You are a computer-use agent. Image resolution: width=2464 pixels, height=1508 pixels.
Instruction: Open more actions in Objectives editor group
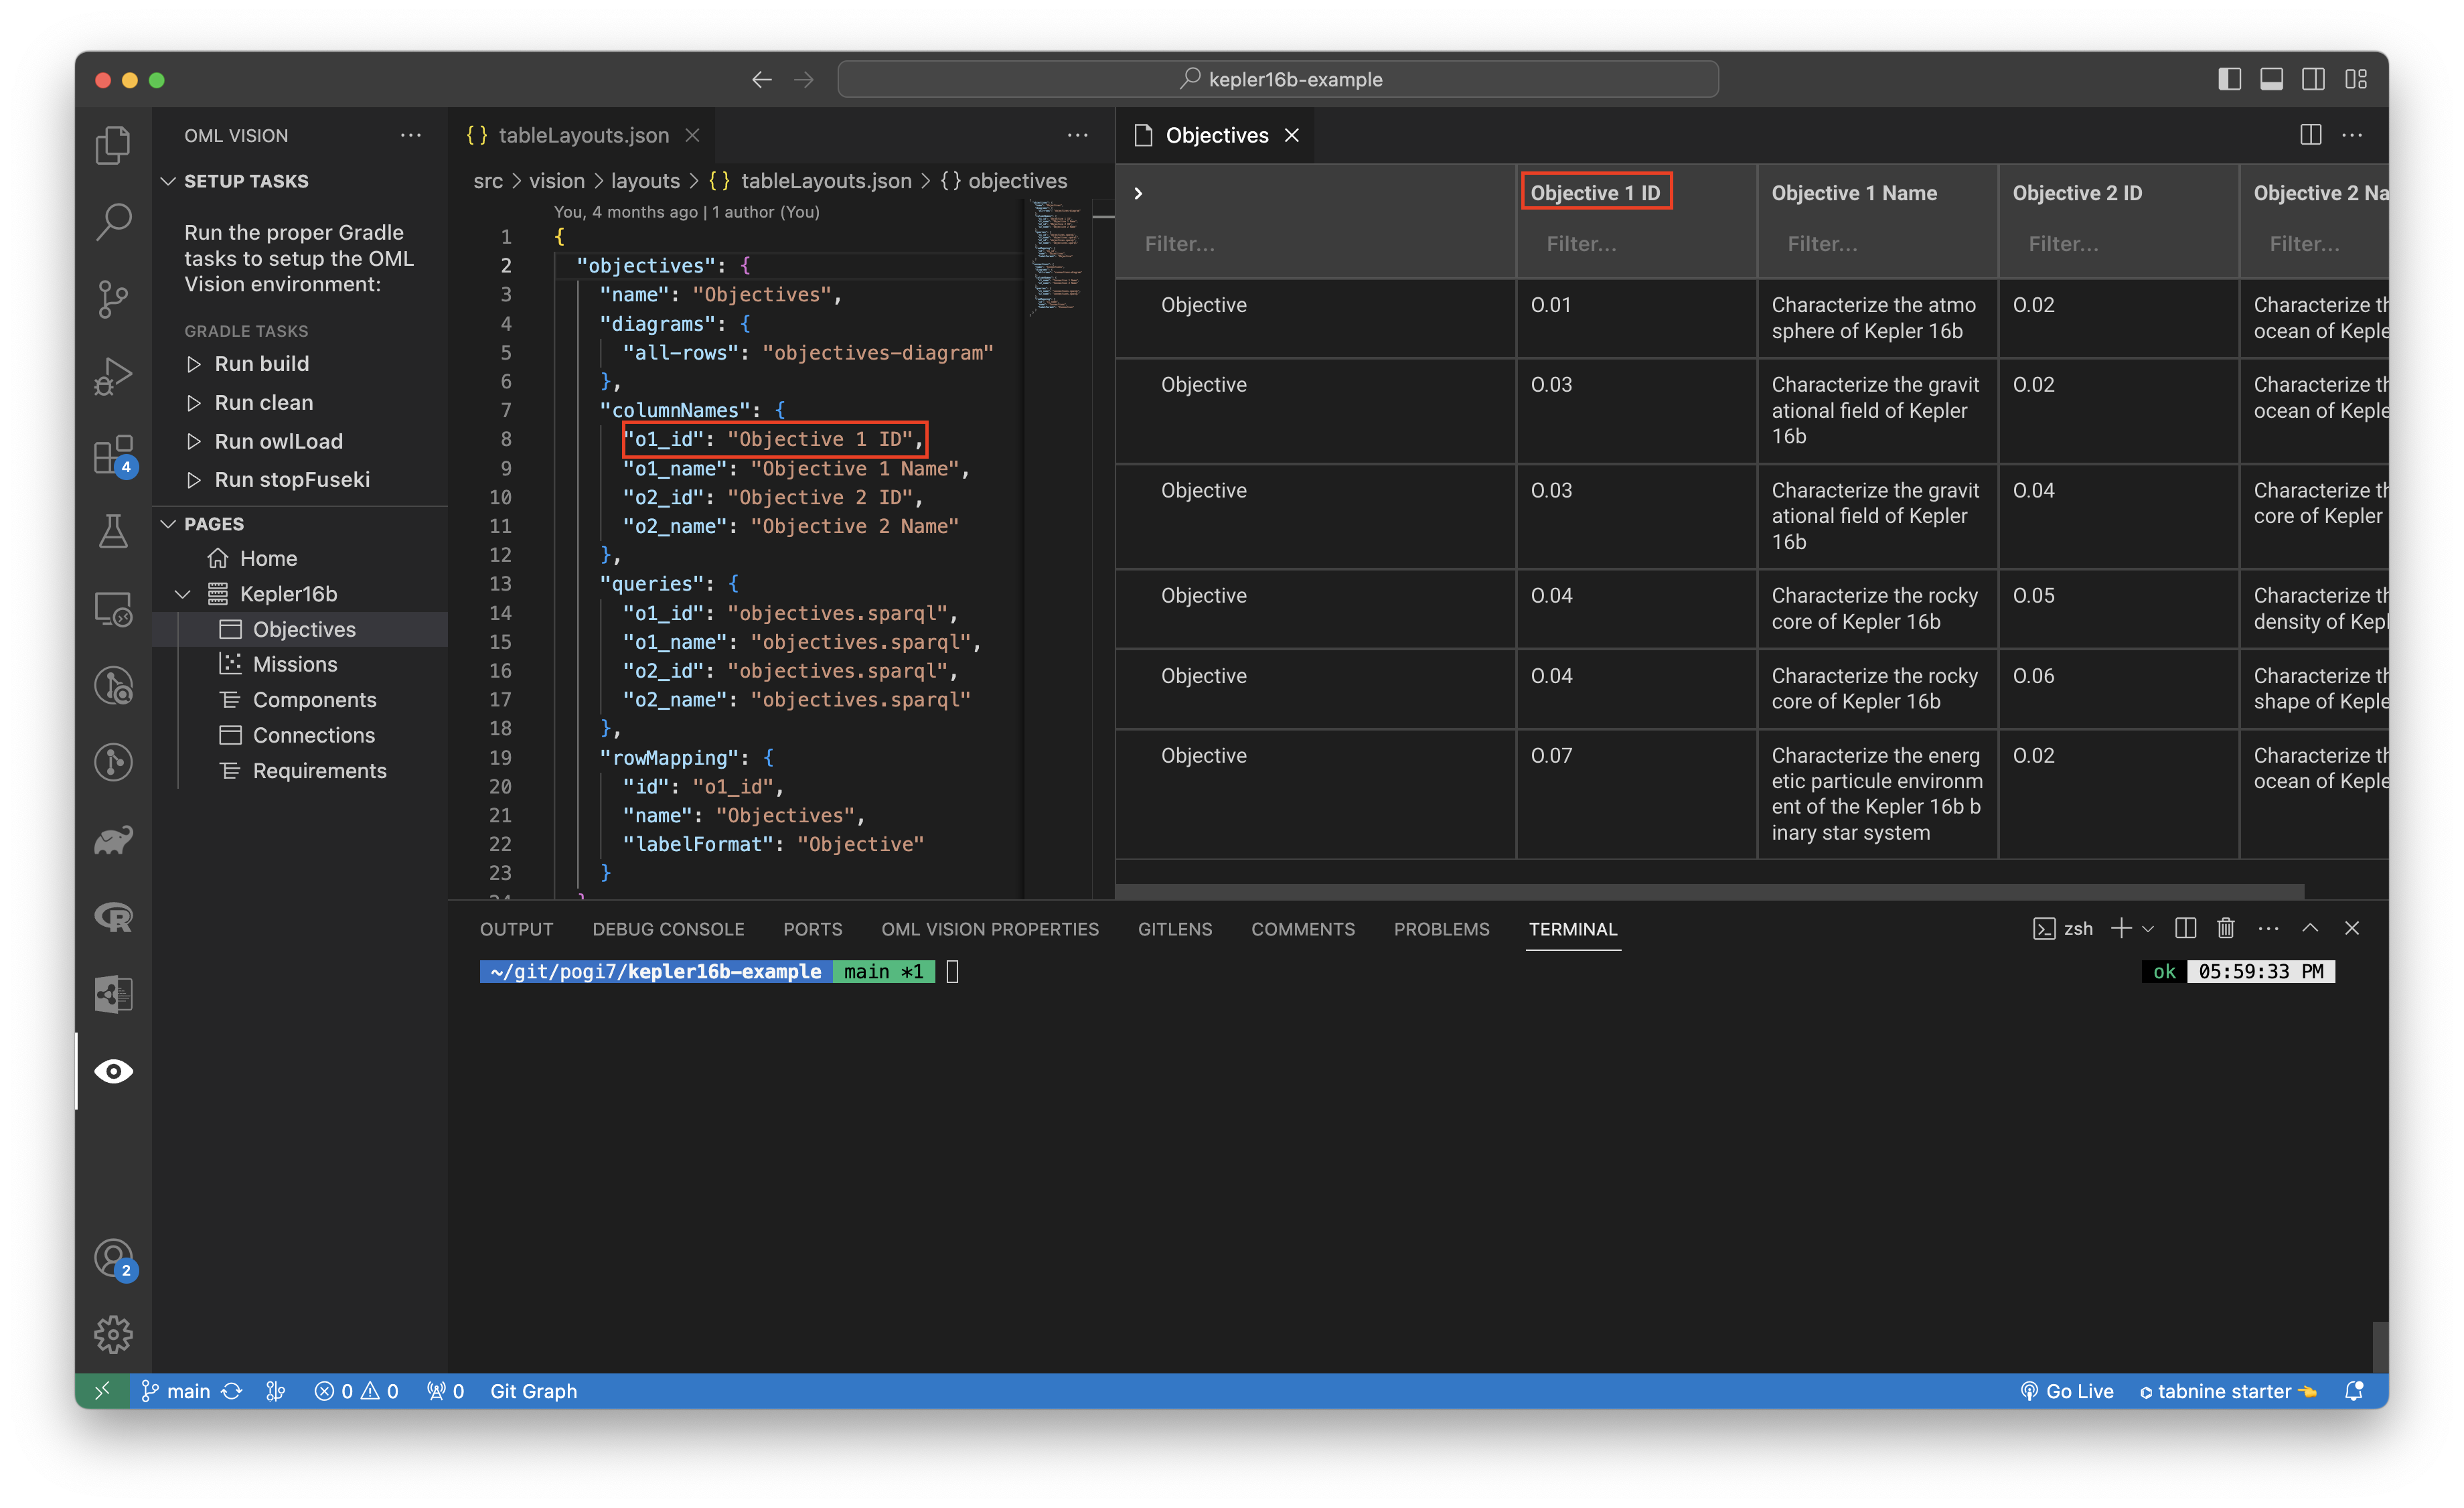tap(2352, 135)
